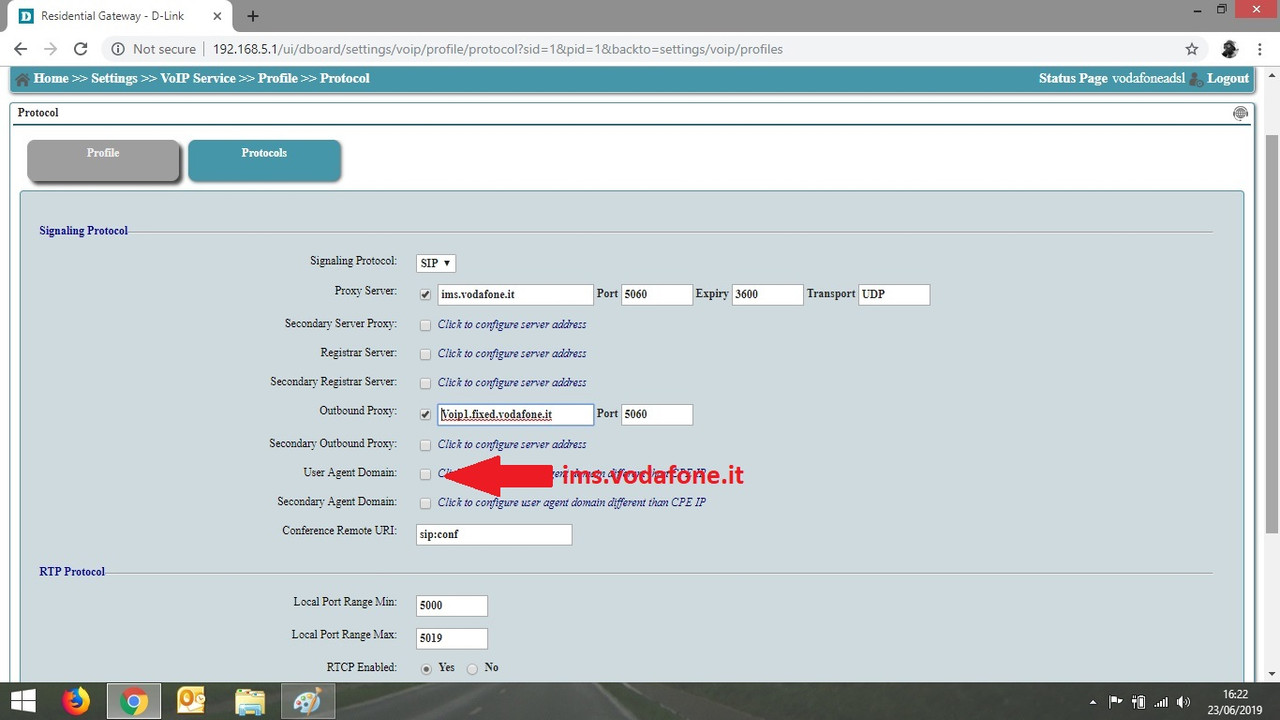Click the Local Port Range Max field
Viewport: 1280px width, 720px height.
[x=452, y=638]
